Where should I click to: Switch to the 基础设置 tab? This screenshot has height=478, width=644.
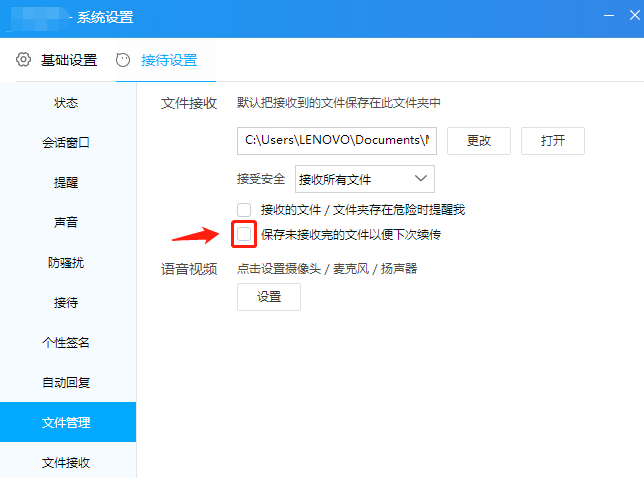[x=69, y=60]
